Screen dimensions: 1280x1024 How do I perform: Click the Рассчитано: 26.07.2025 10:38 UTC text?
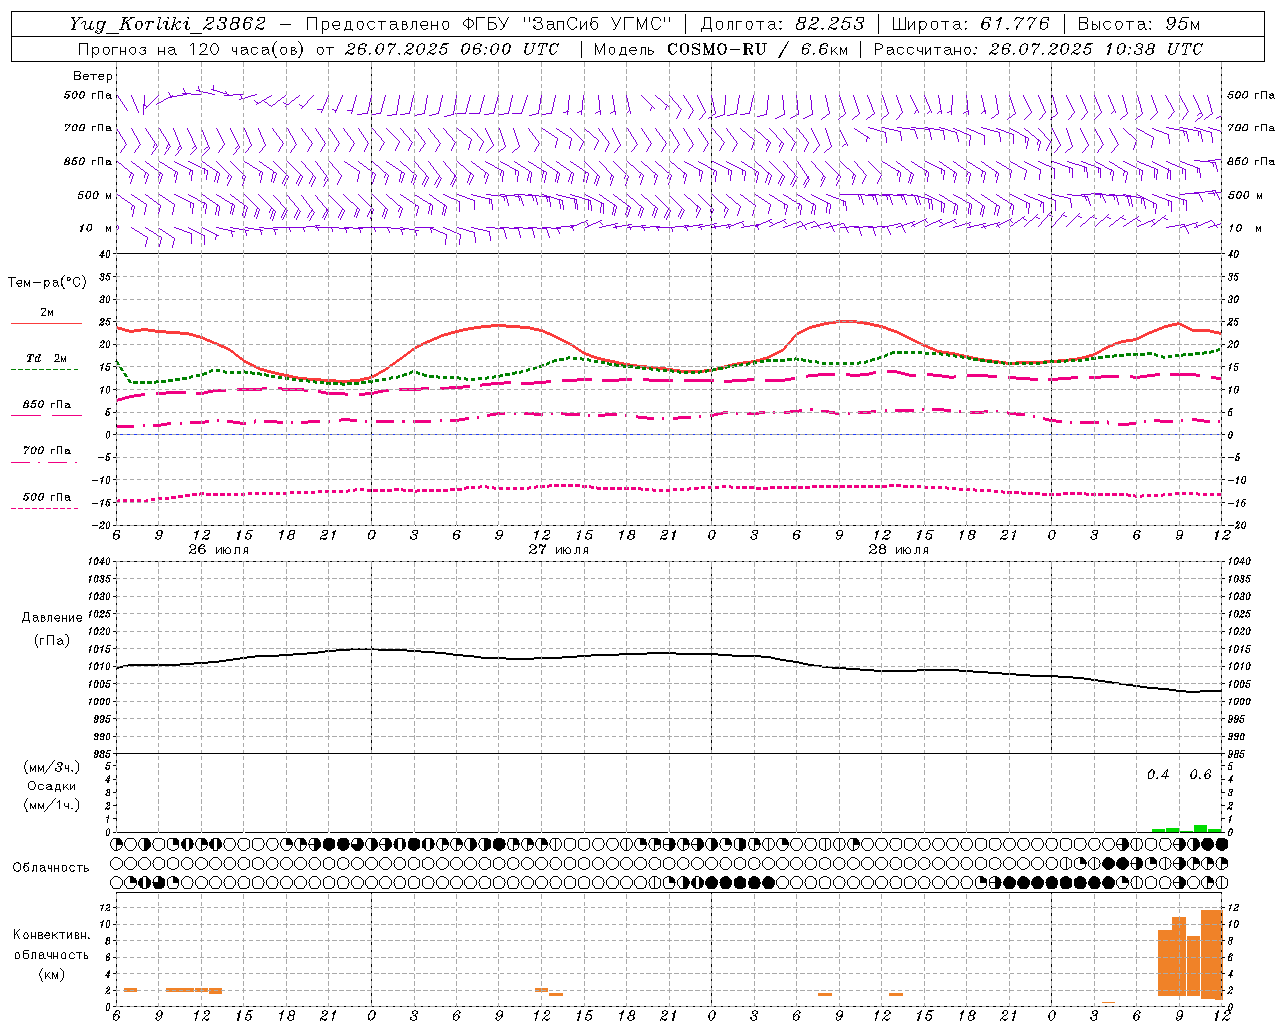(x=1038, y=49)
